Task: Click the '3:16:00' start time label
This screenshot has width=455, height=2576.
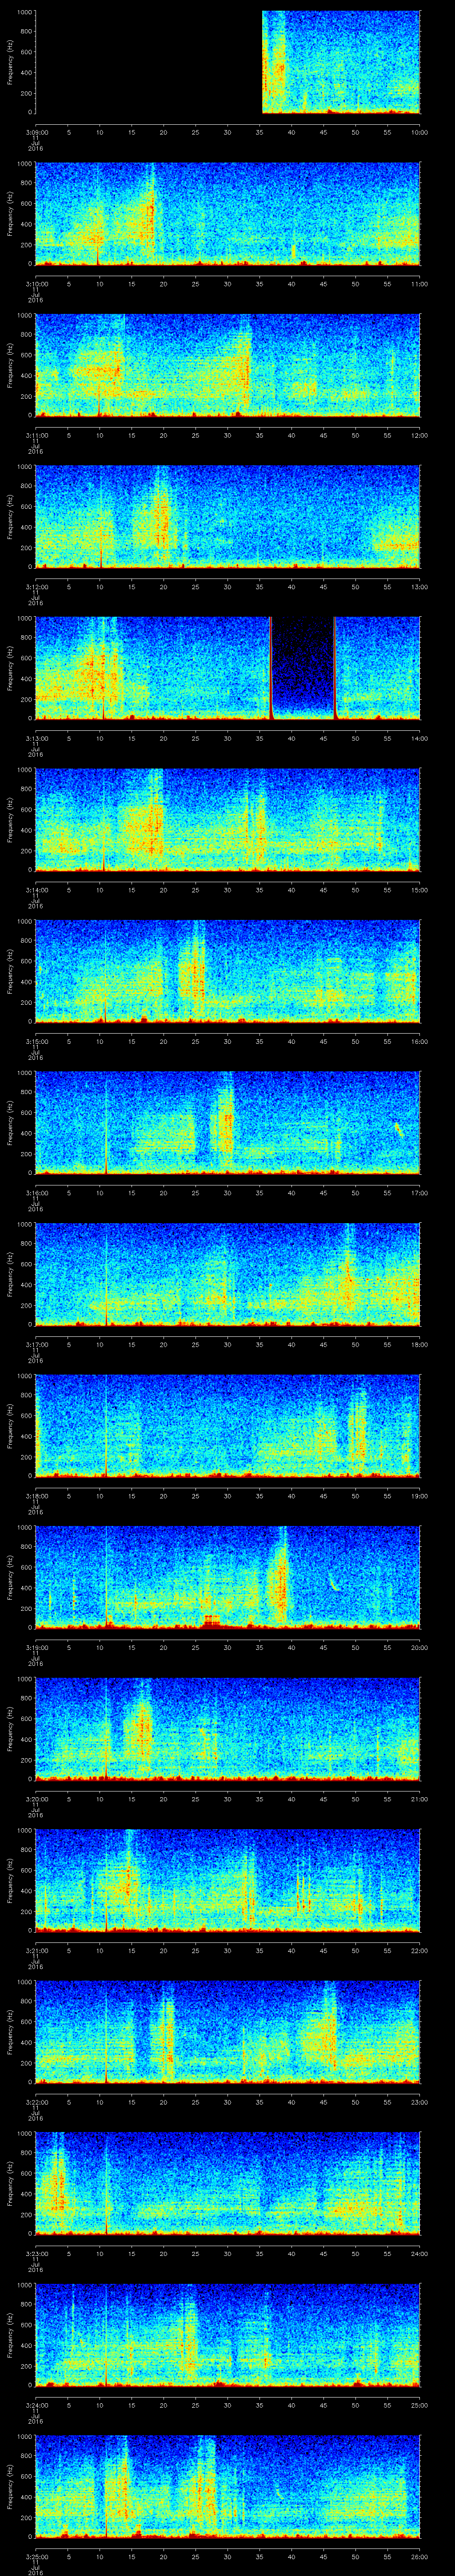Action: click(36, 1193)
